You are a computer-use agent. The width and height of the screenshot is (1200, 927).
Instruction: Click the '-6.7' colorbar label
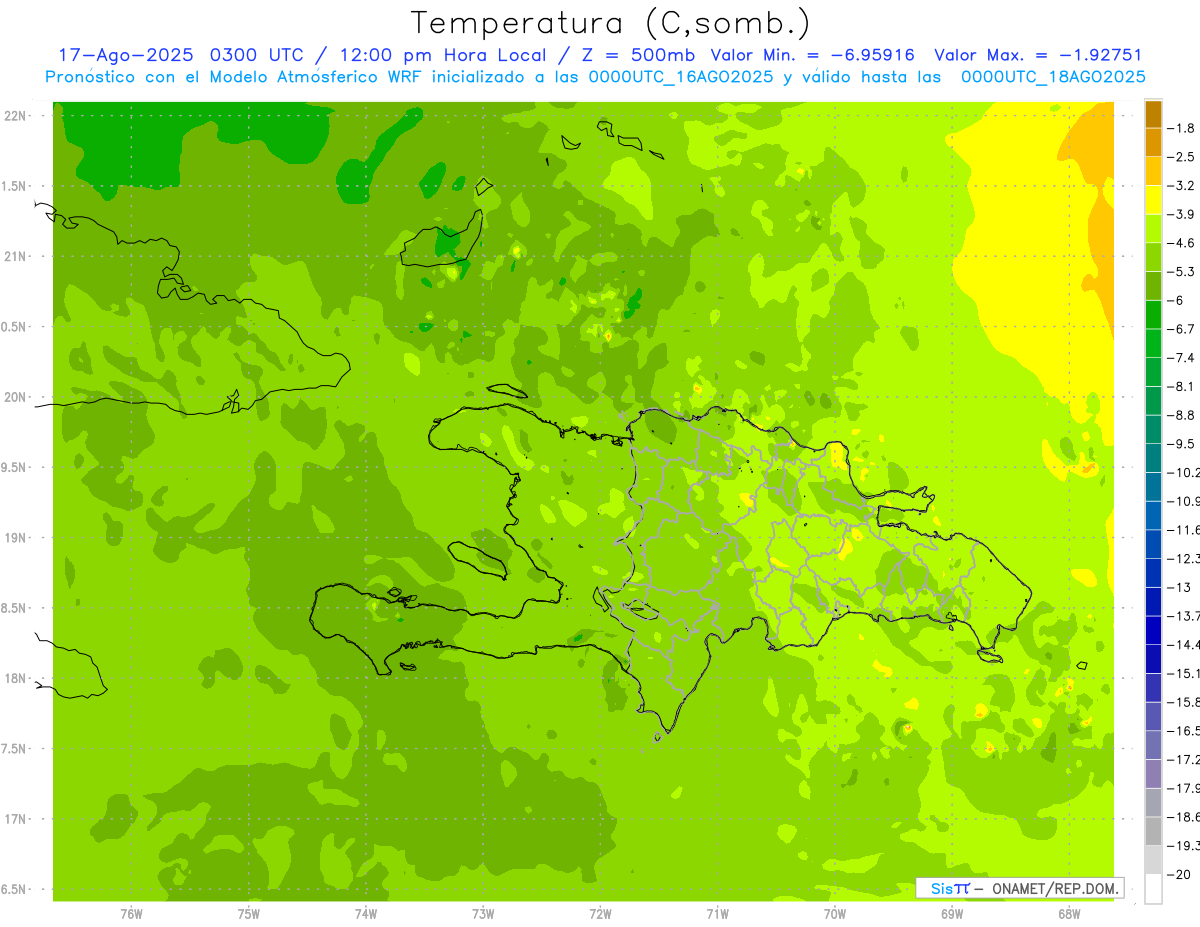(1181, 329)
